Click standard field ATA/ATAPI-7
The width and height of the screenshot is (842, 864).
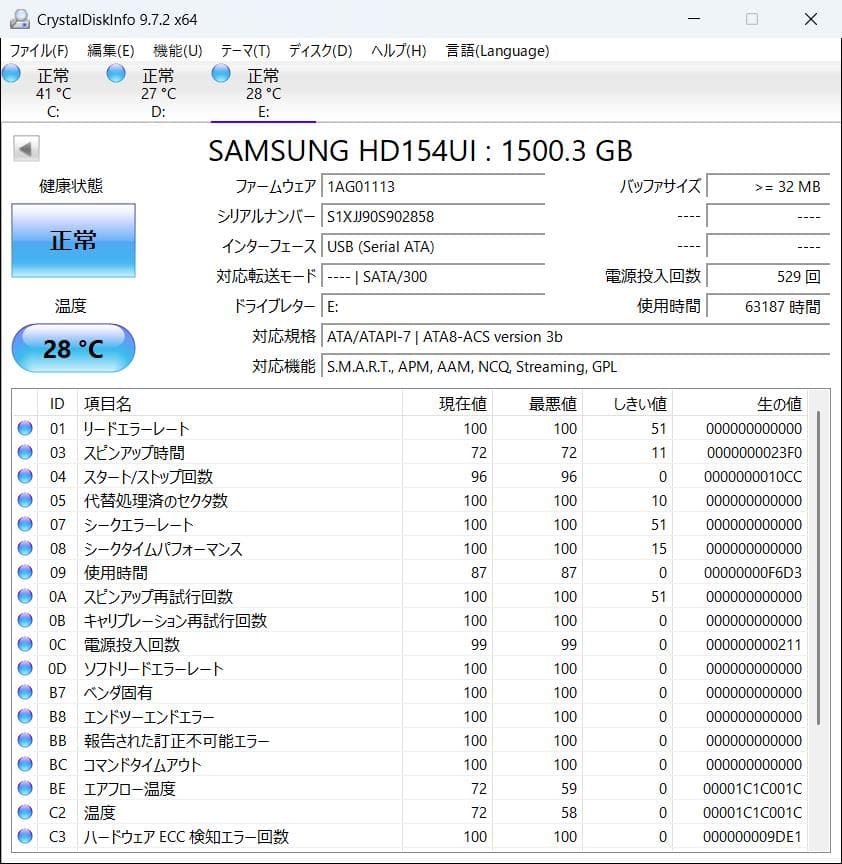575,337
